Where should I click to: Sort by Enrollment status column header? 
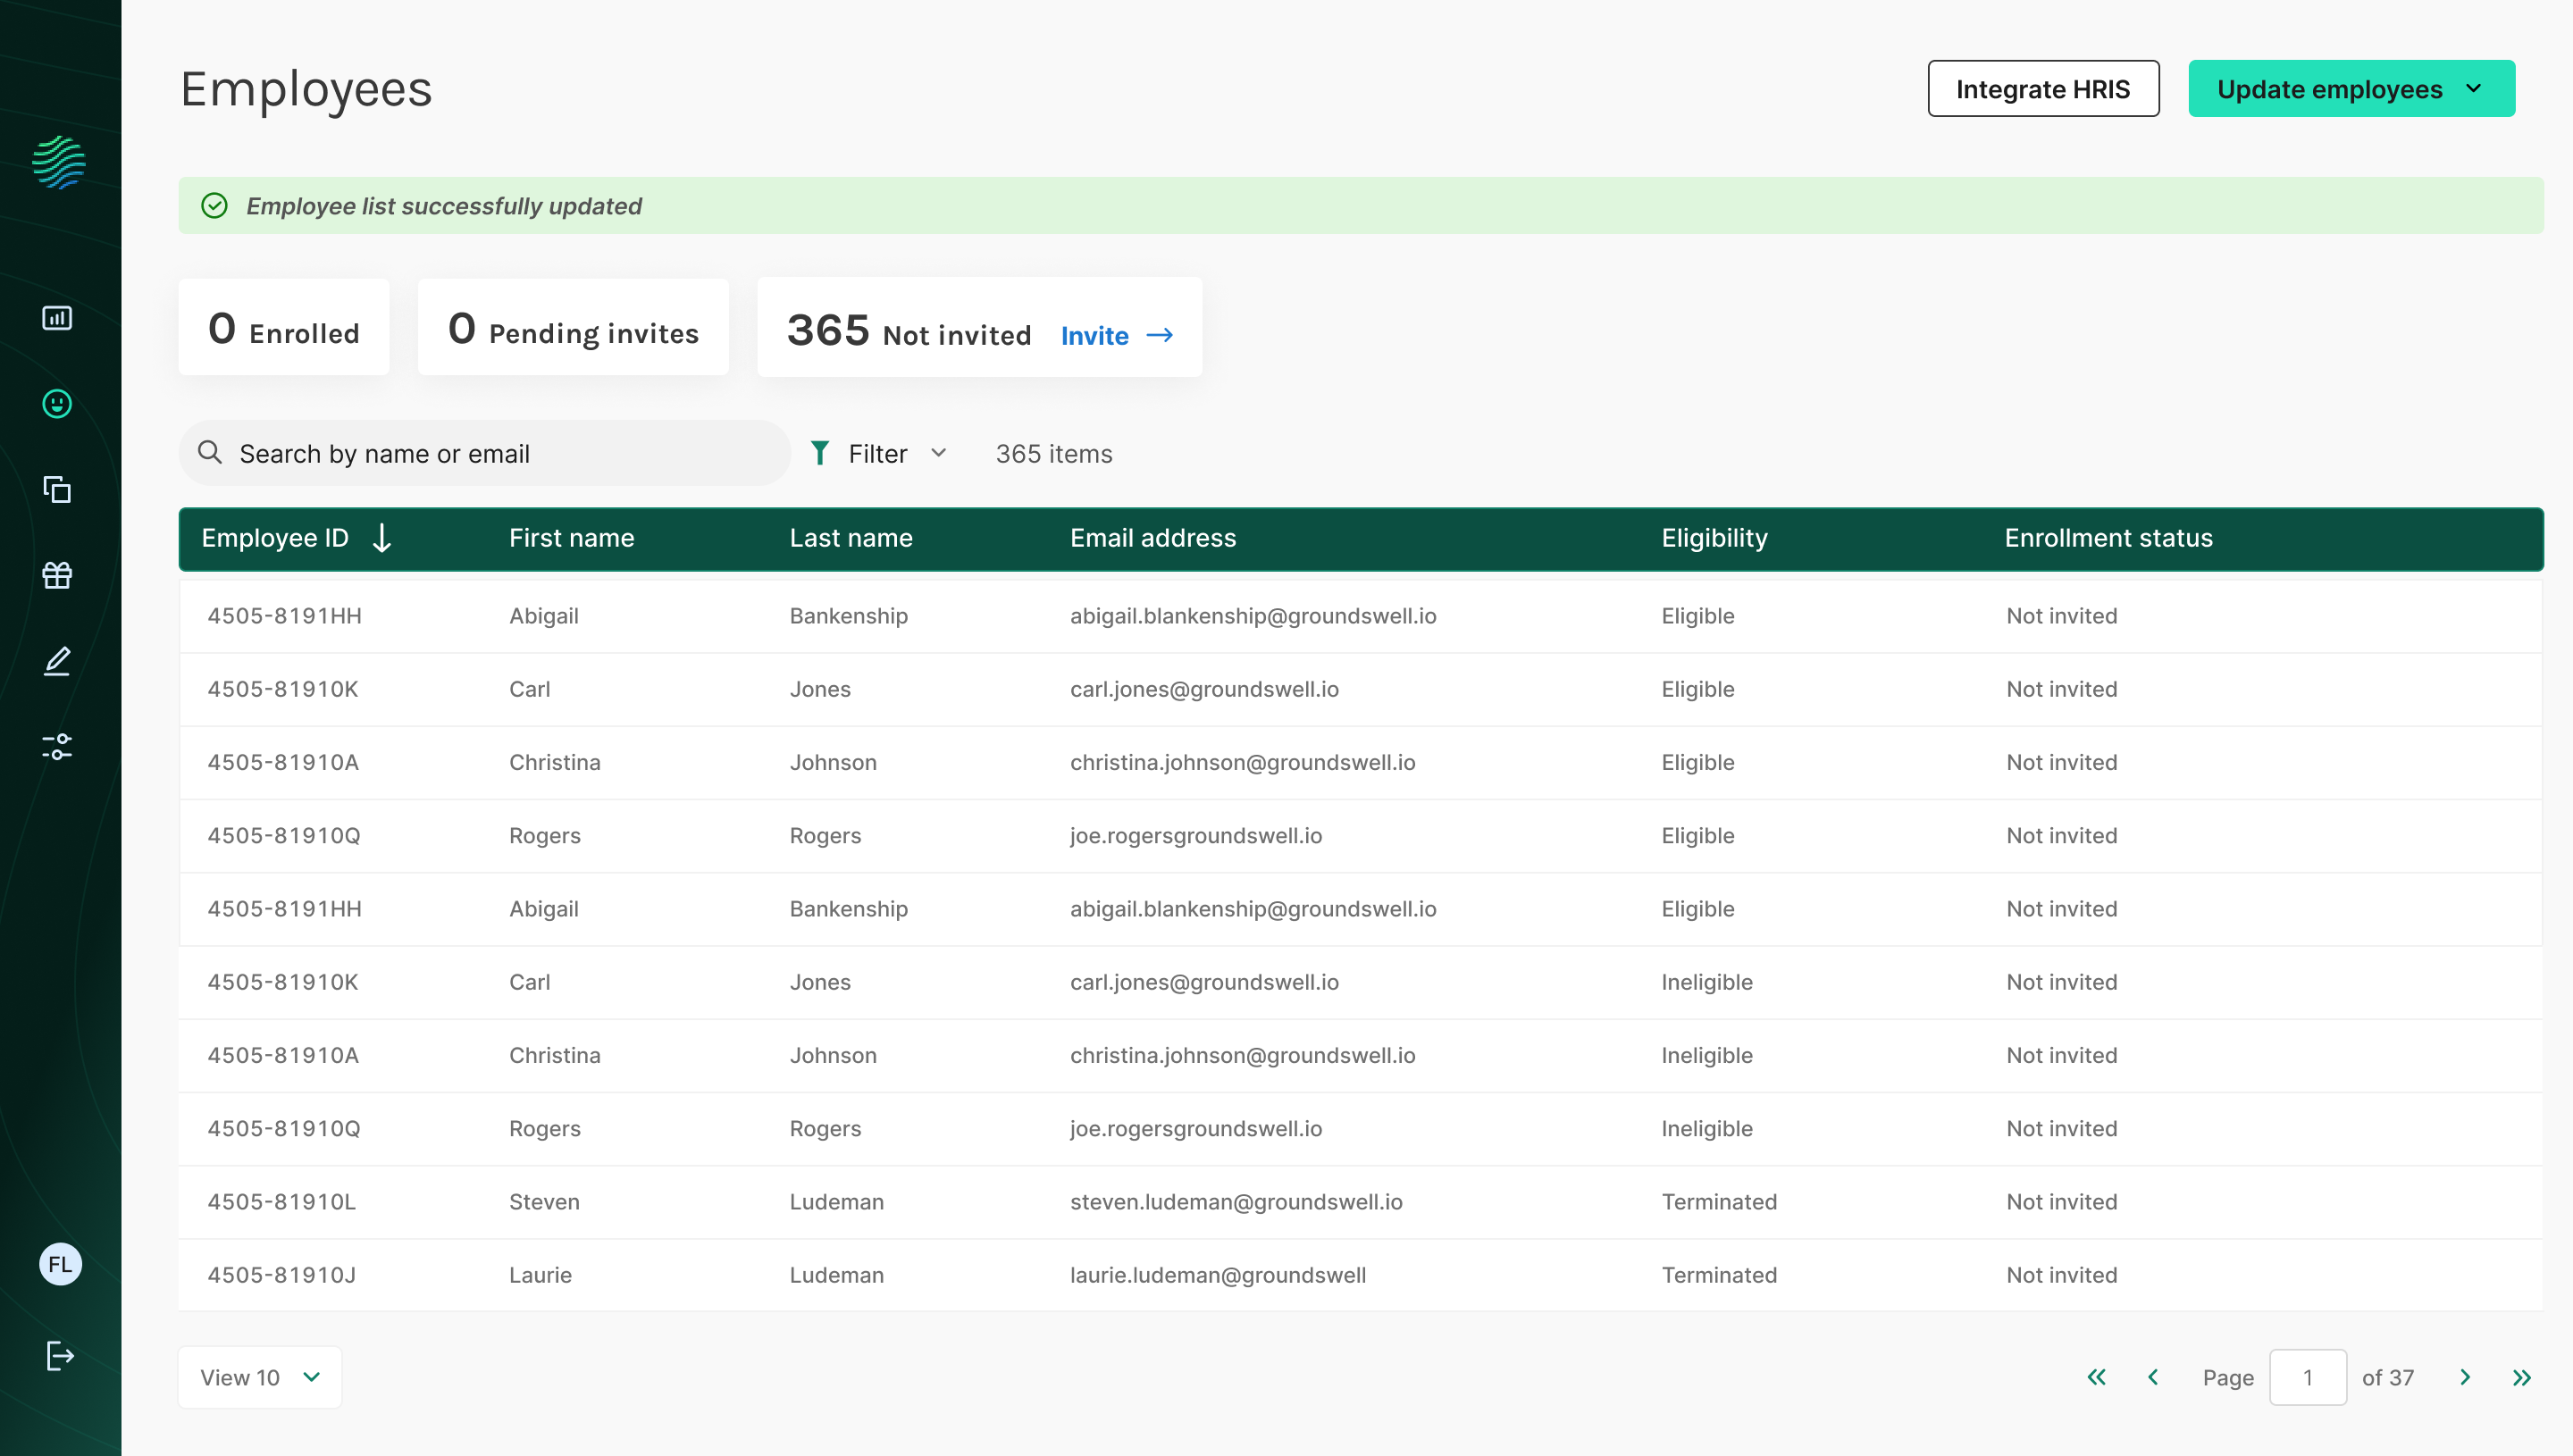[2108, 538]
